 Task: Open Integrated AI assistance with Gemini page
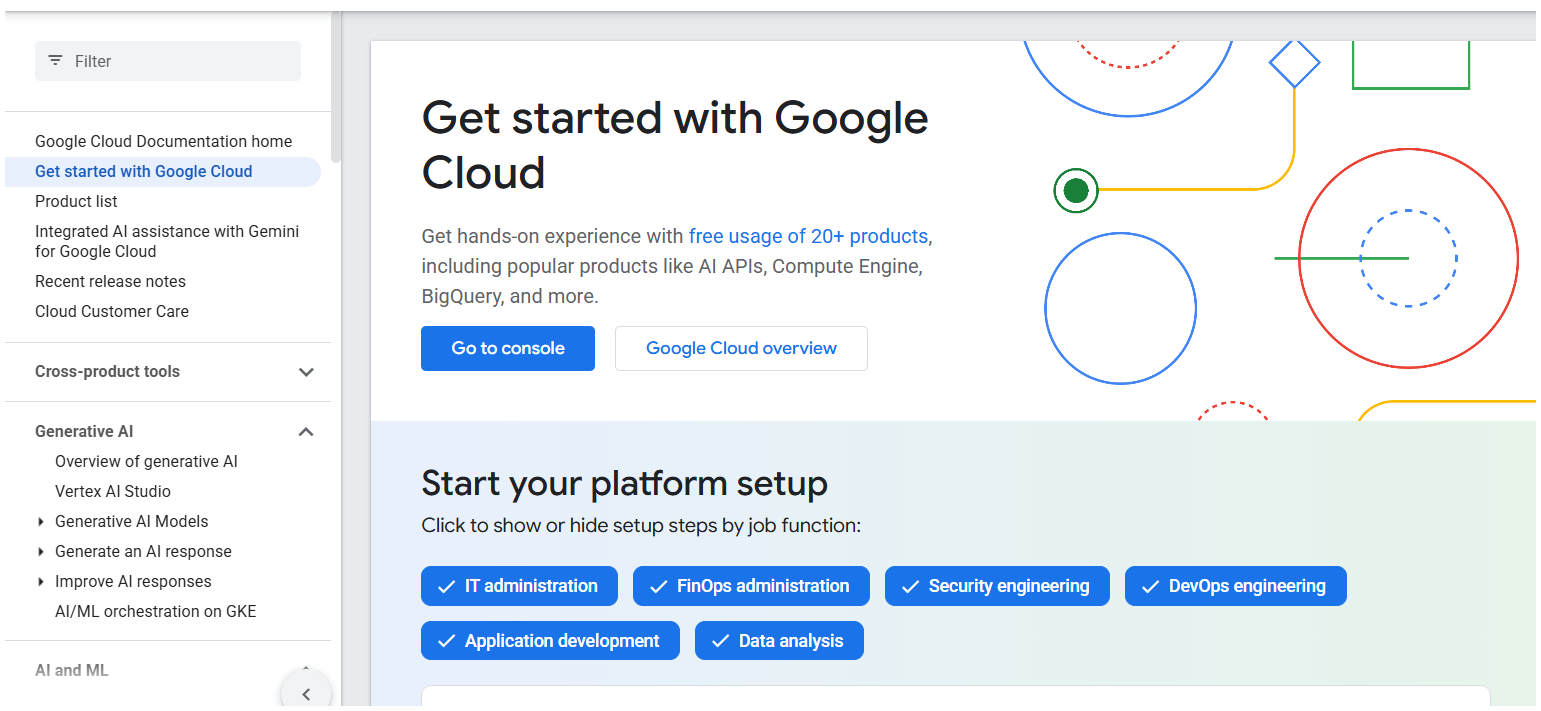[x=167, y=241]
